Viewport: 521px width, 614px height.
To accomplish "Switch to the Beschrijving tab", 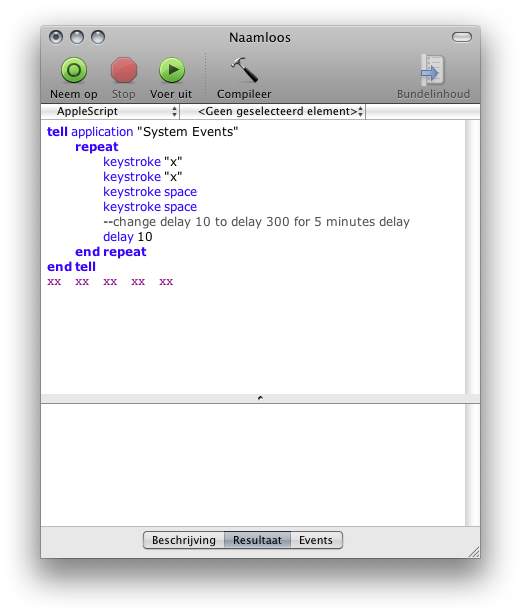I will tap(184, 540).
